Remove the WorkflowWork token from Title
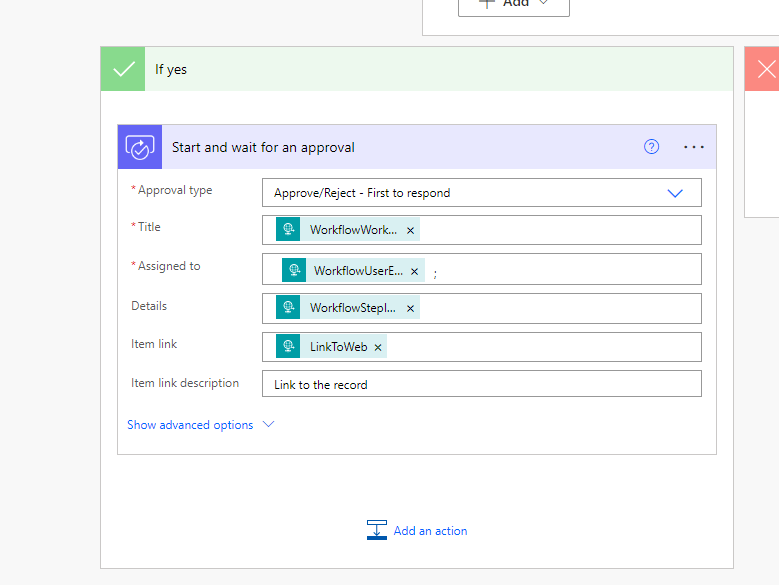Image resolution: width=779 pixels, height=585 pixels. click(410, 230)
